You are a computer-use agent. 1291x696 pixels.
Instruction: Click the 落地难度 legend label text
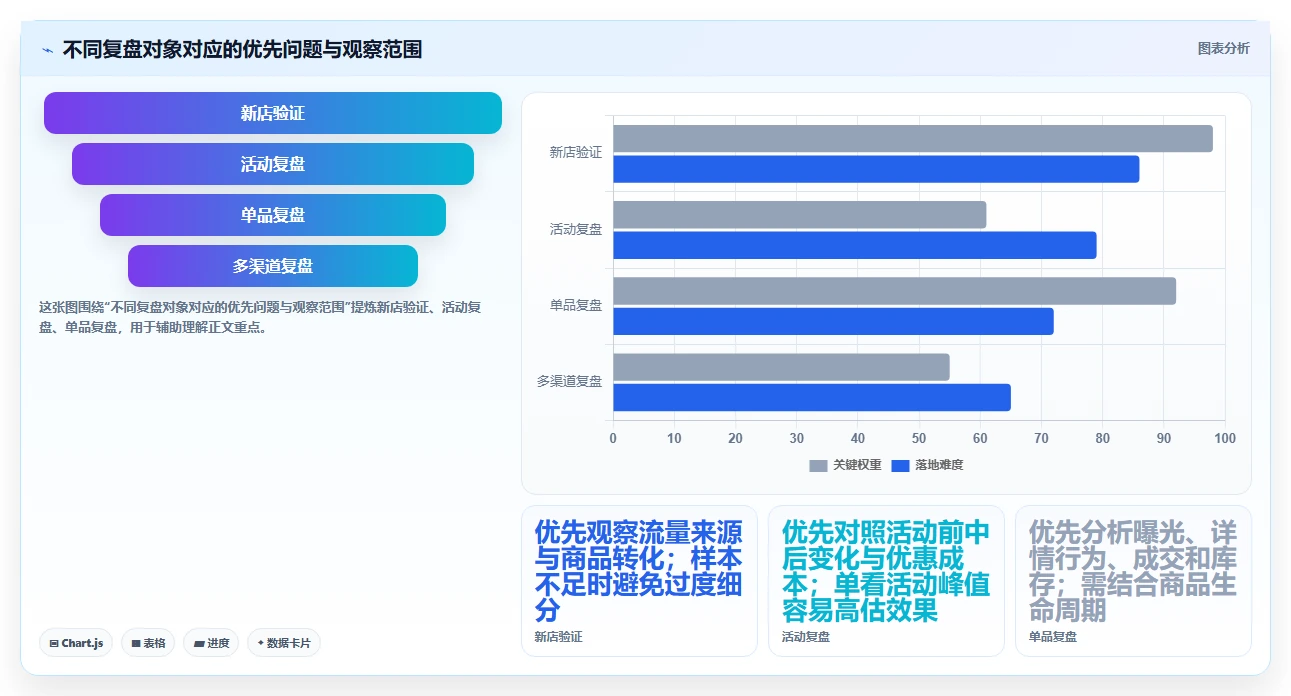tap(939, 466)
